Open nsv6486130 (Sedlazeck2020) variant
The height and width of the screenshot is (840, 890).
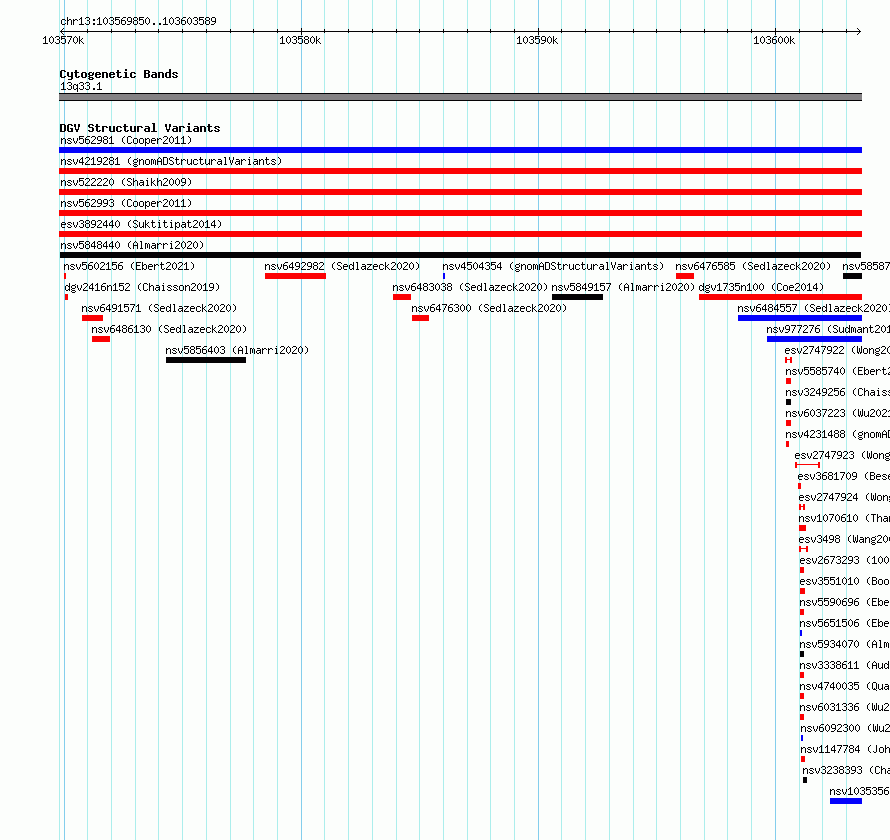pyautogui.click(x=169, y=329)
